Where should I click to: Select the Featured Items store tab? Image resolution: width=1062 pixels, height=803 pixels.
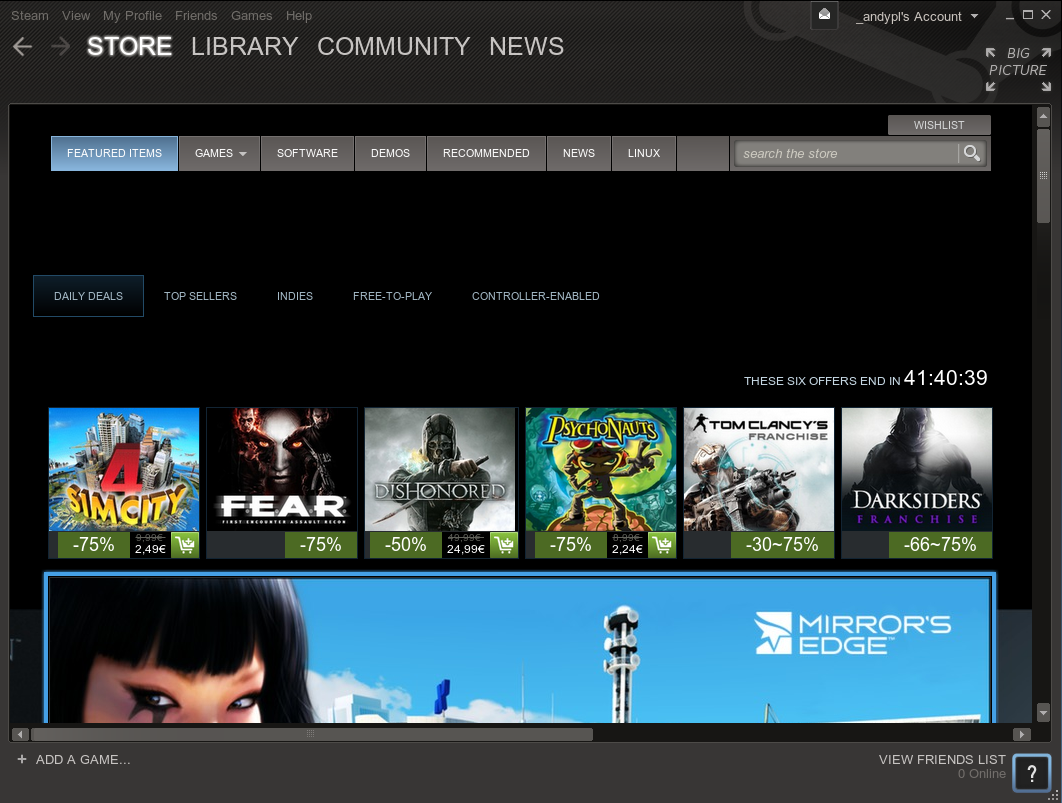(x=114, y=154)
